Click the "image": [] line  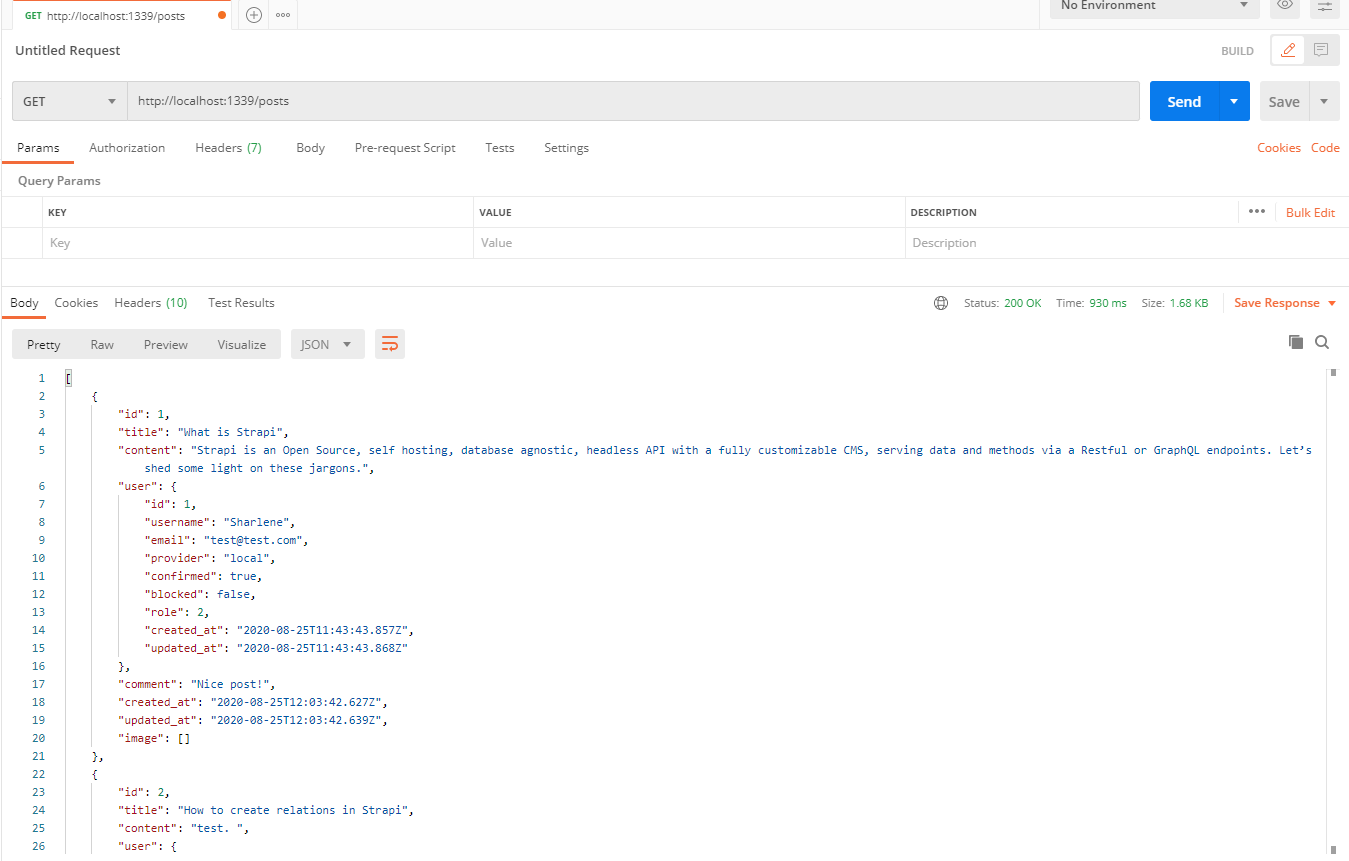click(154, 738)
